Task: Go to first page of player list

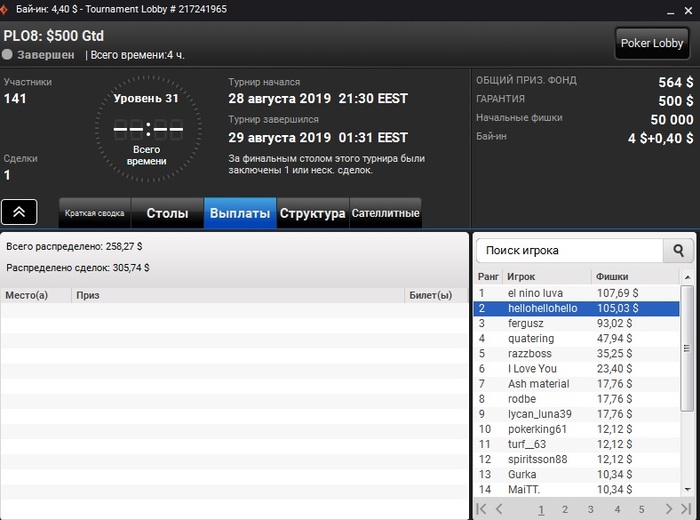Action: tap(481, 509)
